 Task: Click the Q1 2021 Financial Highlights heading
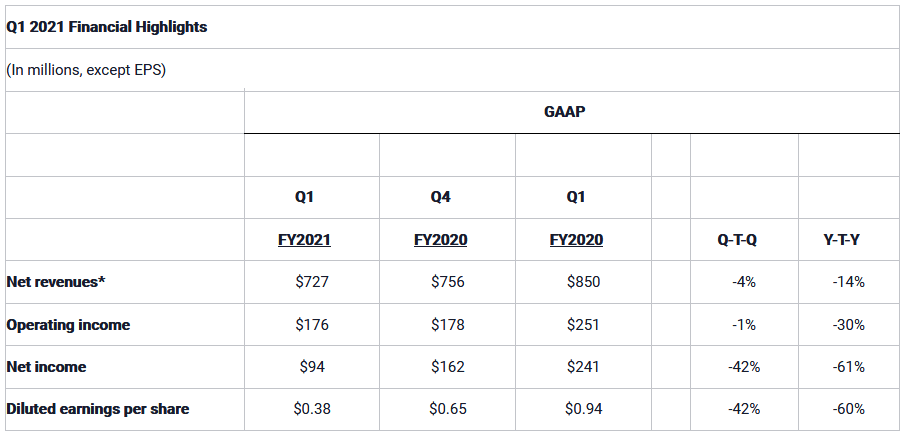(x=107, y=27)
